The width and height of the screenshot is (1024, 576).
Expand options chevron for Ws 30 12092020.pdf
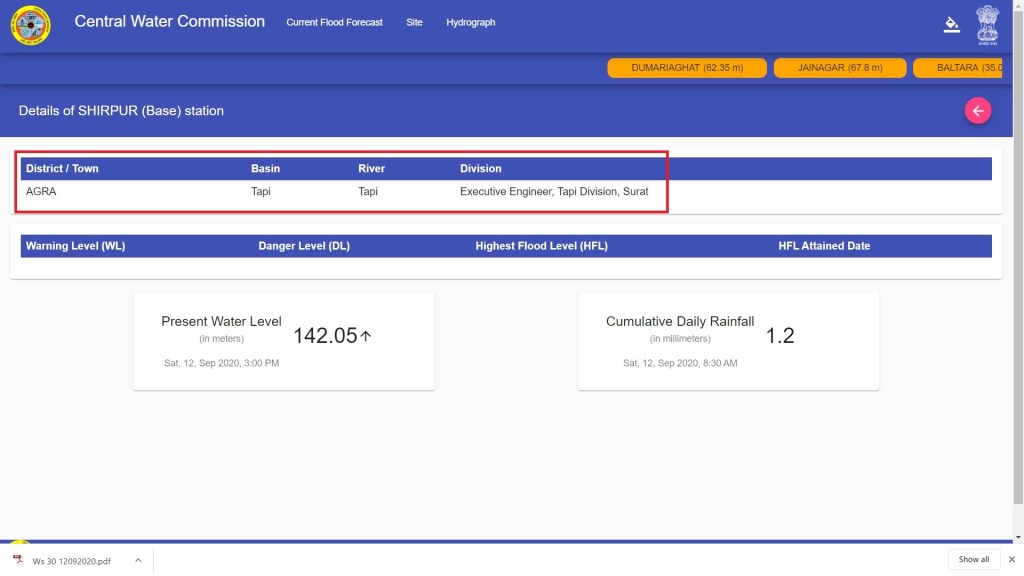coord(138,560)
